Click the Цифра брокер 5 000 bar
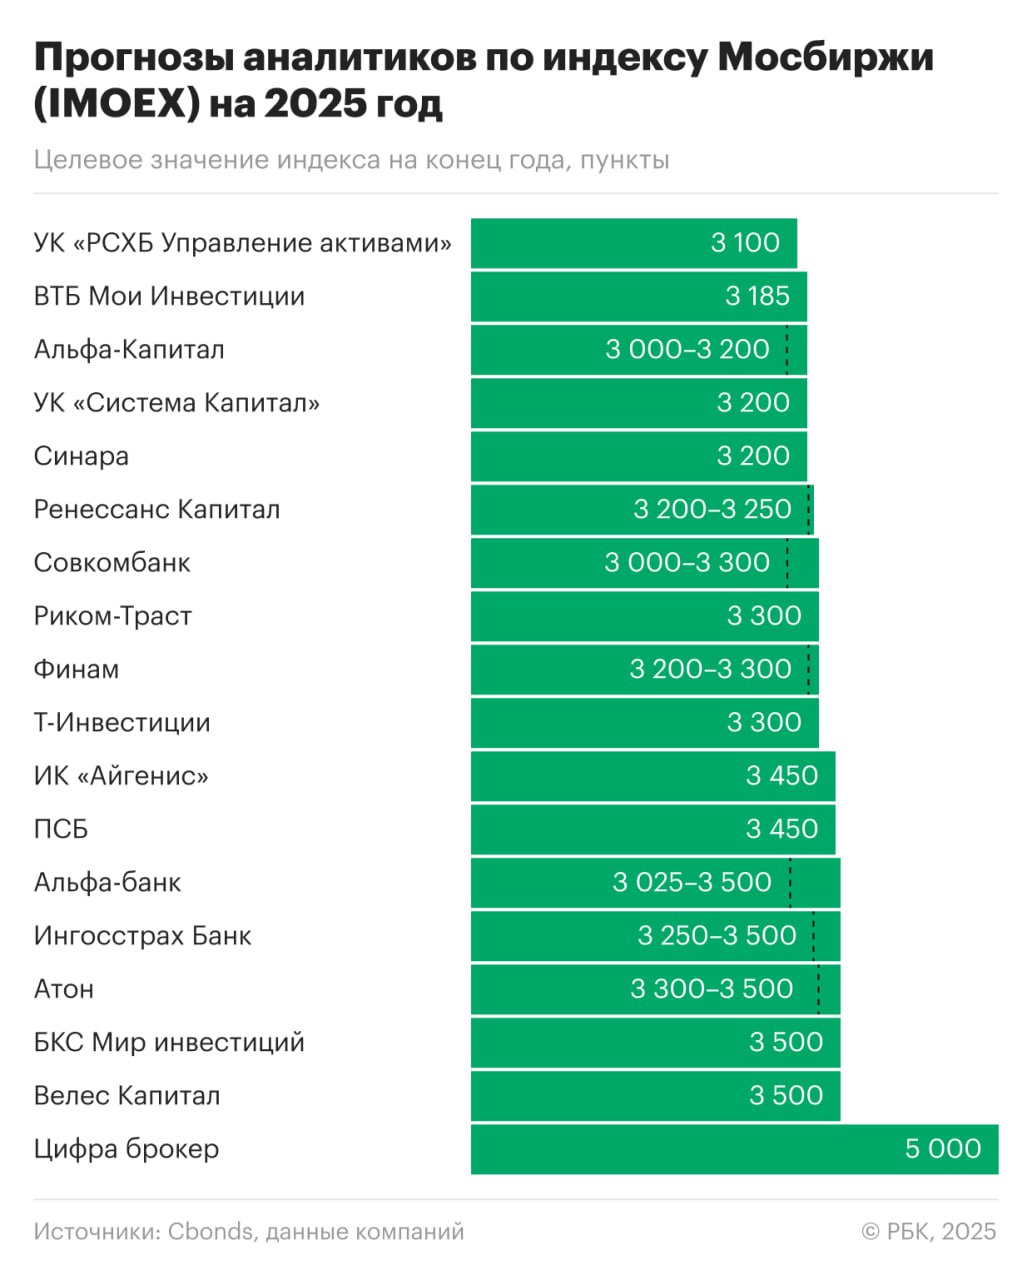The image size is (1032, 1280). [x=734, y=1149]
